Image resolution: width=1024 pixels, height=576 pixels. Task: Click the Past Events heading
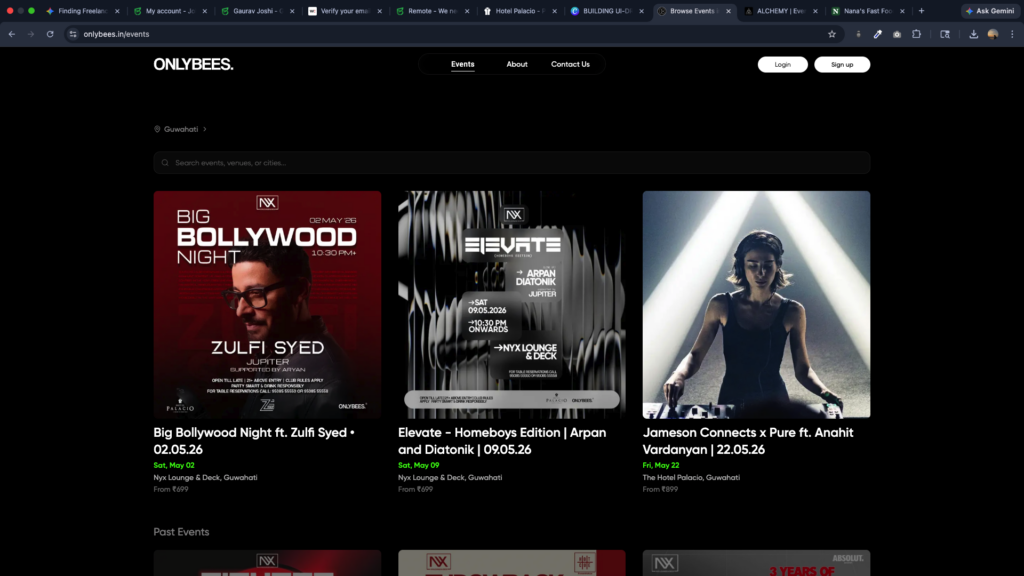click(x=181, y=532)
